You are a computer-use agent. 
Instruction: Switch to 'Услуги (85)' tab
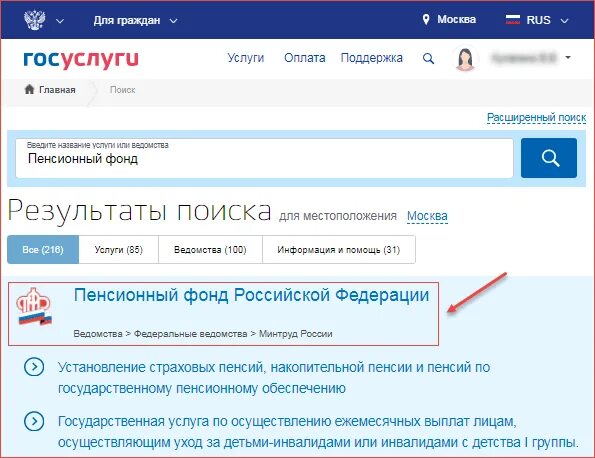coord(118,250)
